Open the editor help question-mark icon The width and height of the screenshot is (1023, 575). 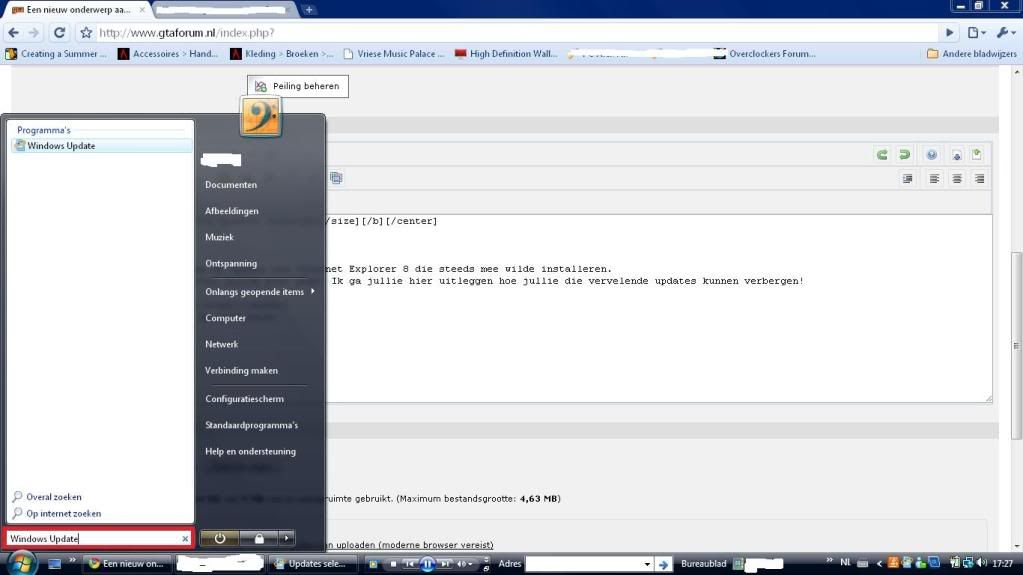(932, 155)
